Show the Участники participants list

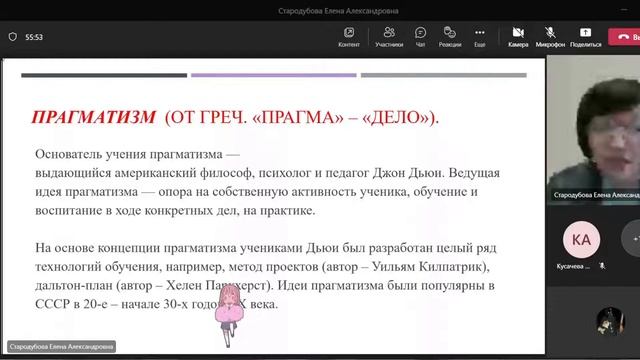[389, 37]
